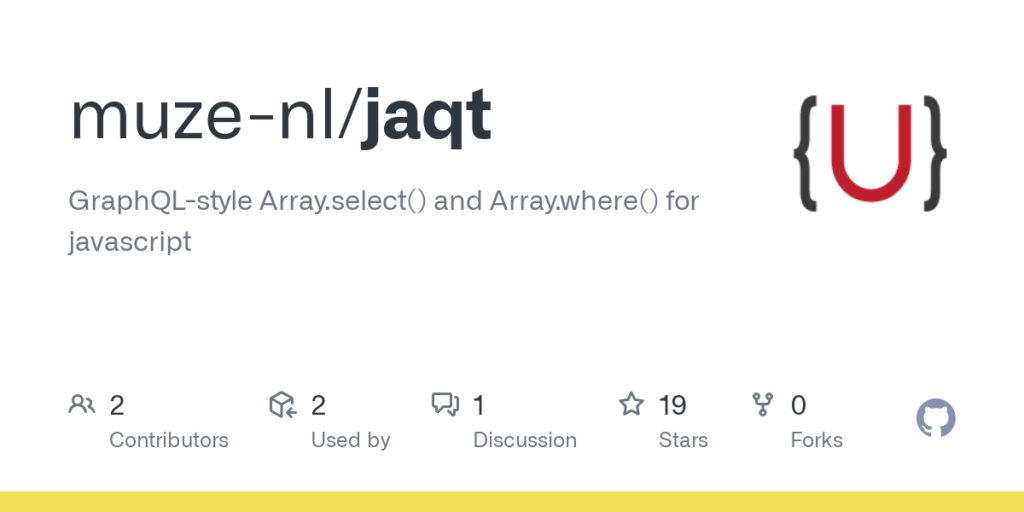Click the Discussion speech bubbles icon
The image size is (1024, 512).
coord(445,405)
